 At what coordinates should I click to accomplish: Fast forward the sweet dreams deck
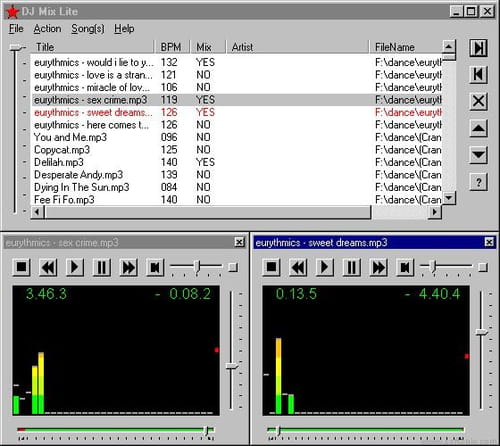click(x=378, y=267)
